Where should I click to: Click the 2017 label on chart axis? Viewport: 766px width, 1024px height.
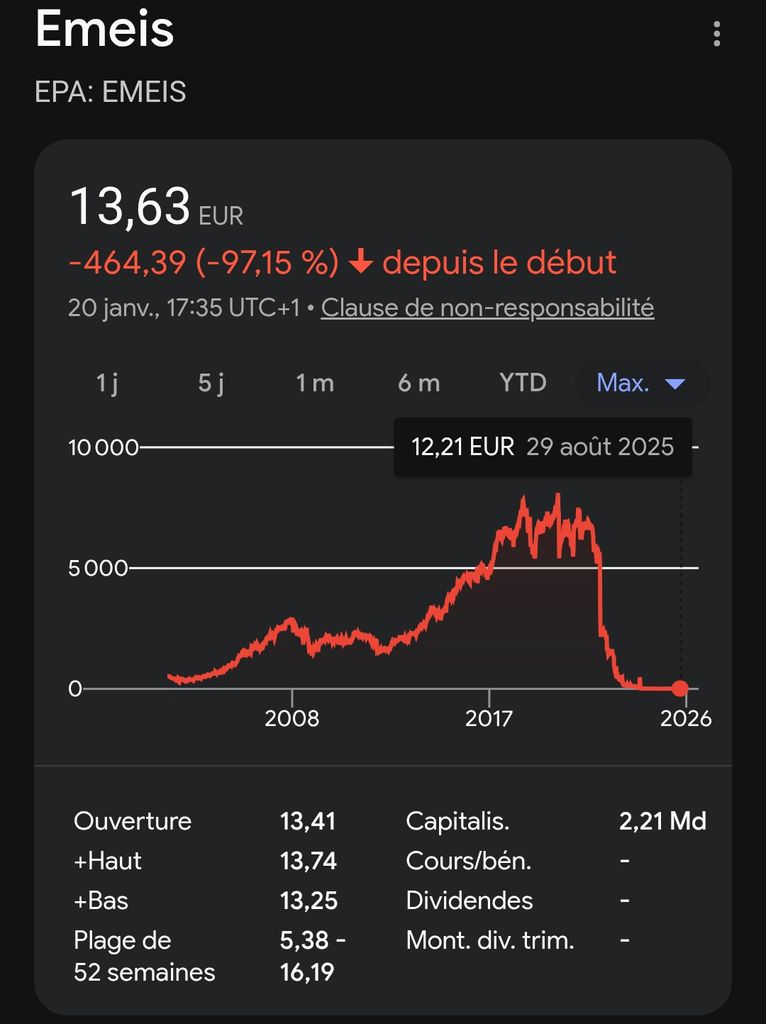pyautogui.click(x=489, y=719)
